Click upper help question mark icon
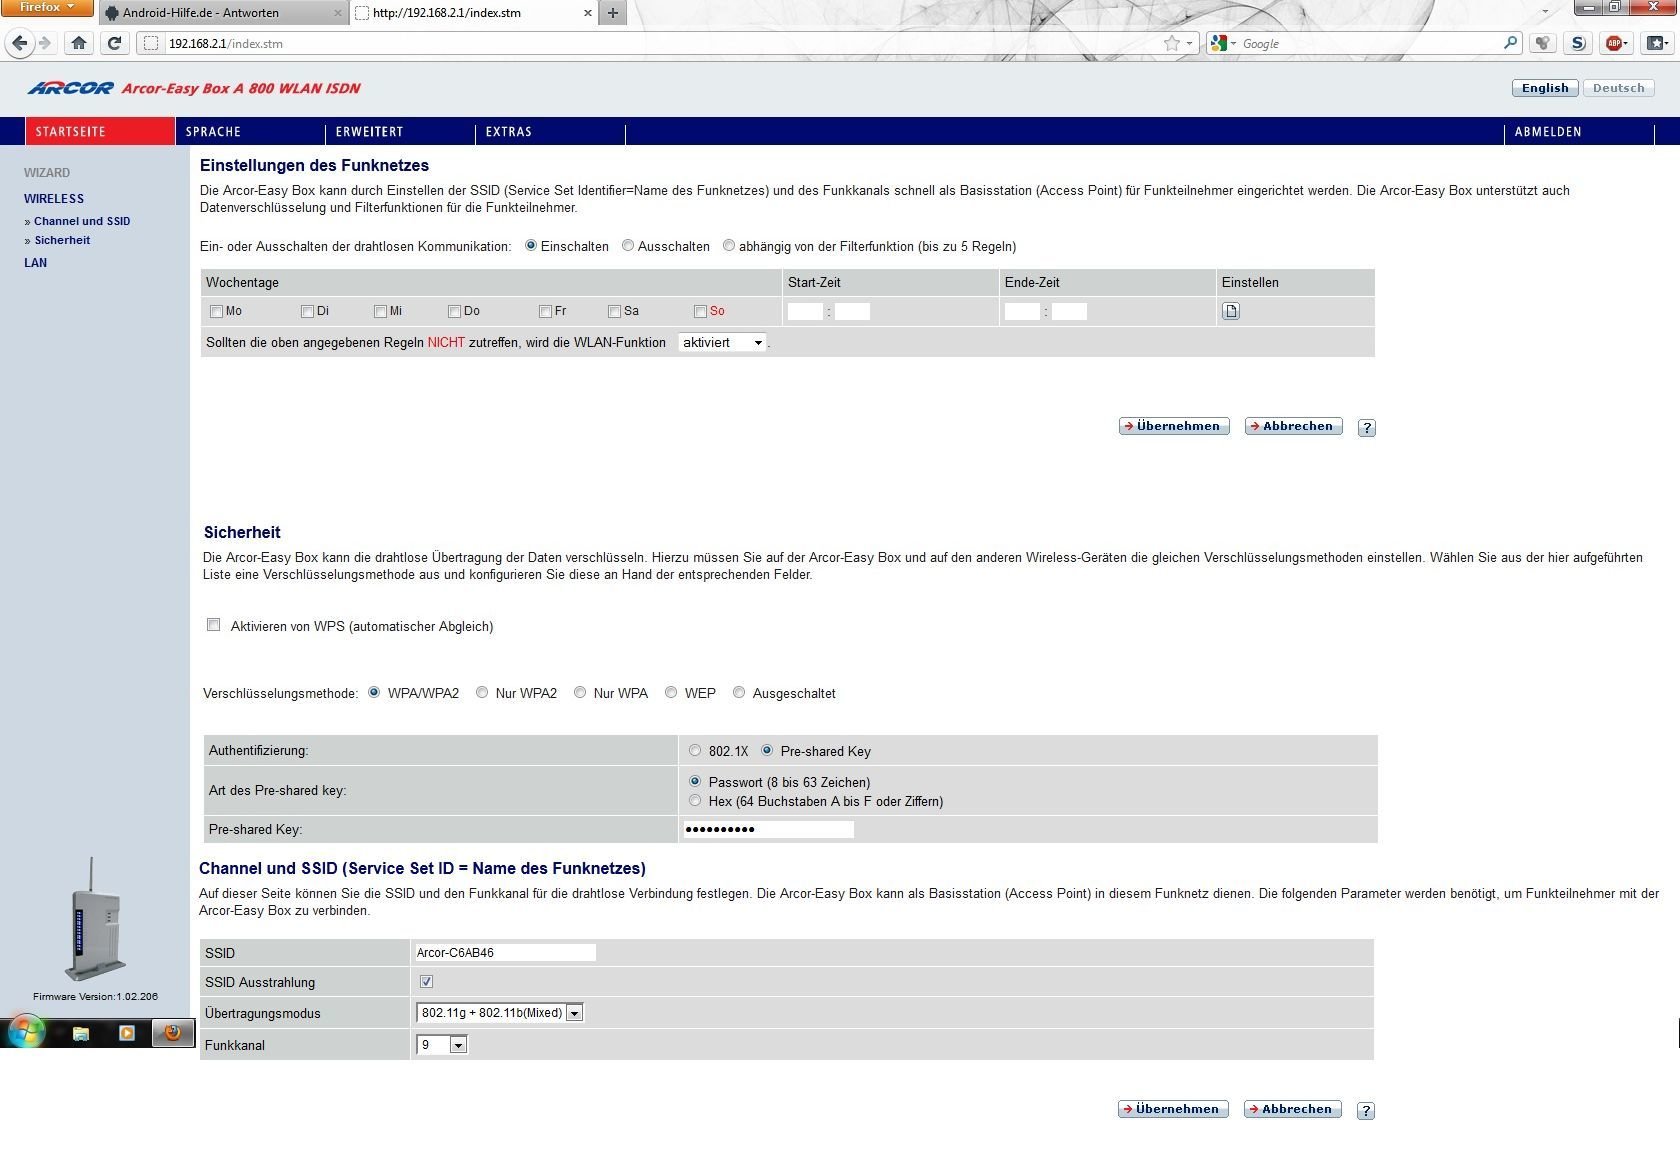The width and height of the screenshot is (1680, 1168). click(x=1366, y=428)
